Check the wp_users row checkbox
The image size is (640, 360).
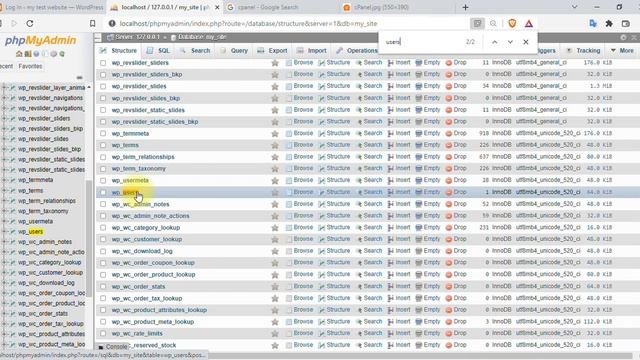coord(103,192)
